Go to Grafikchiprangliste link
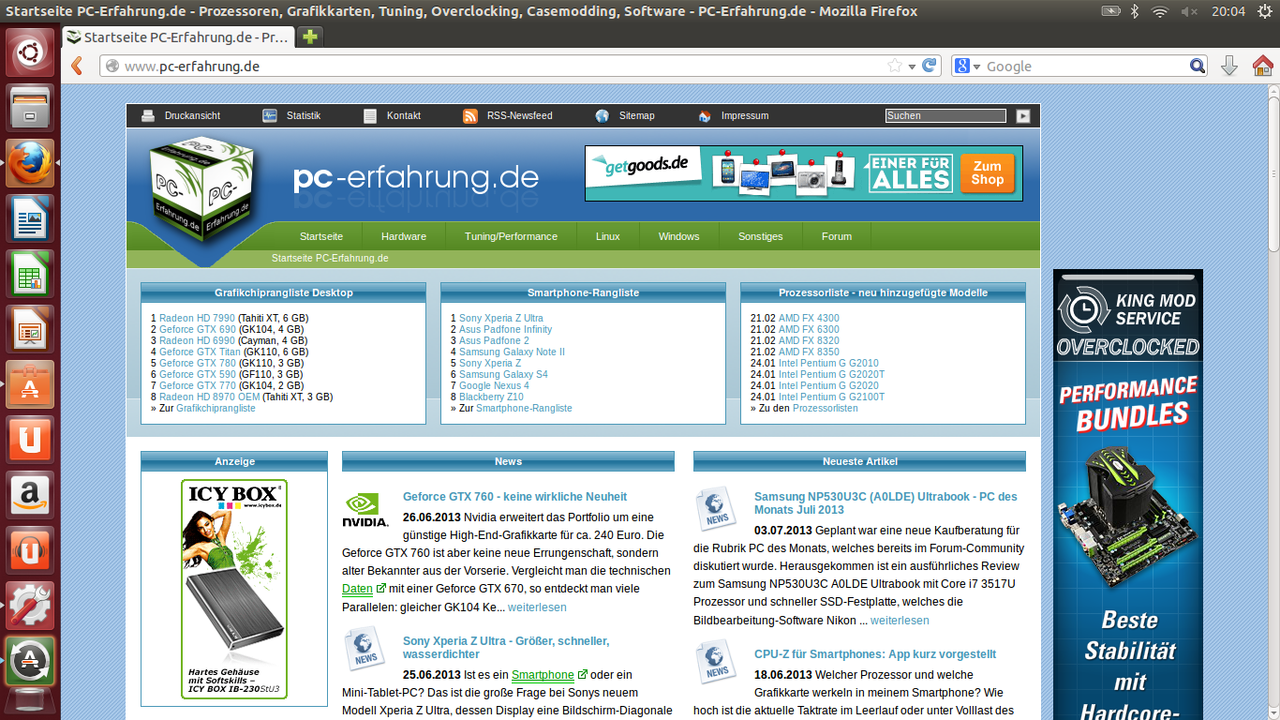Screen dimensions: 1280x720 tap(216, 408)
